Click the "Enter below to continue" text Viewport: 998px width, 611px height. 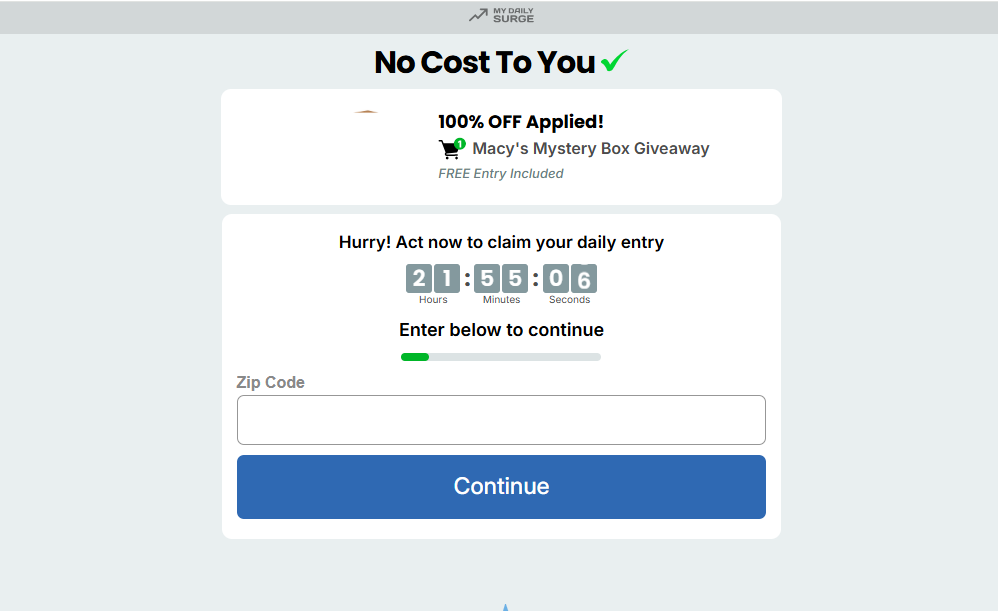click(x=501, y=330)
